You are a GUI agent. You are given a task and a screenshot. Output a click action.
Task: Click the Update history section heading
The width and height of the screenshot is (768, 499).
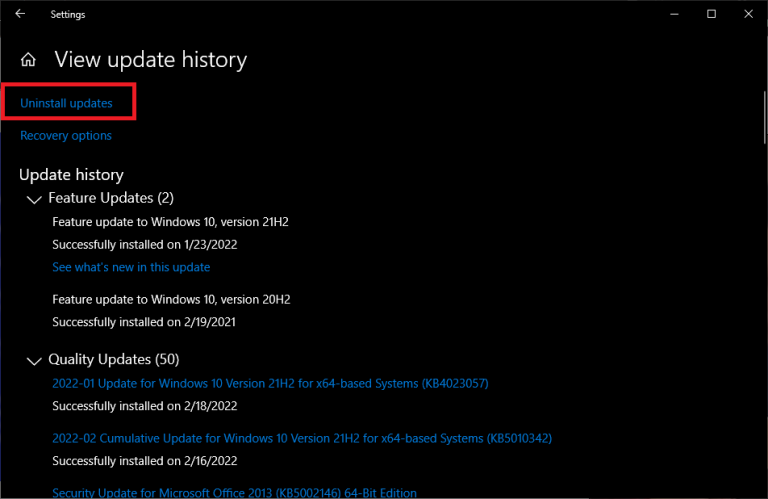click(72, 175)
